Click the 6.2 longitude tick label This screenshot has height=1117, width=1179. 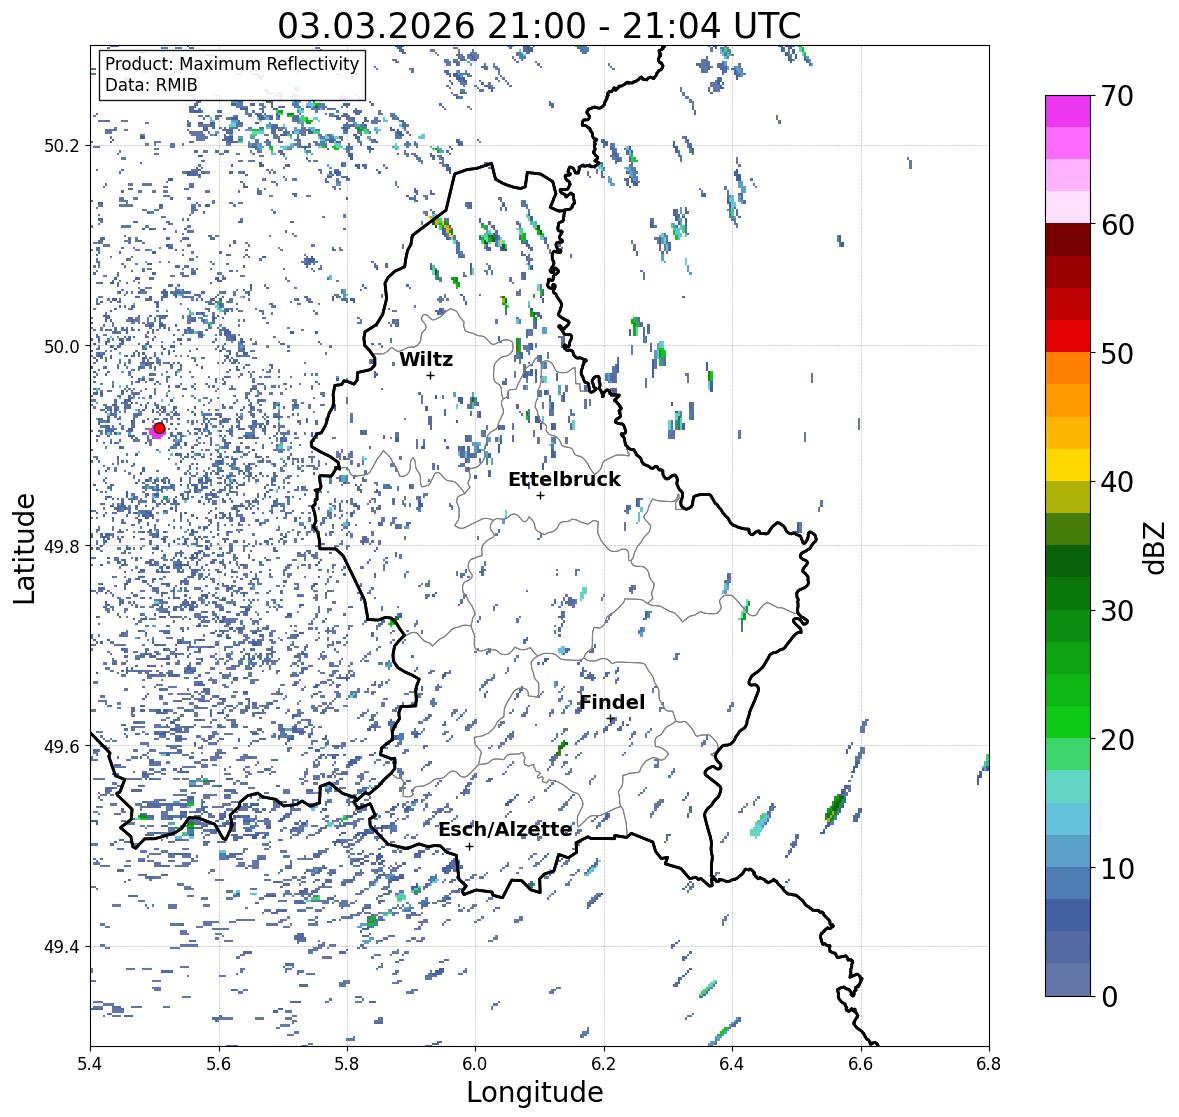604,1063
